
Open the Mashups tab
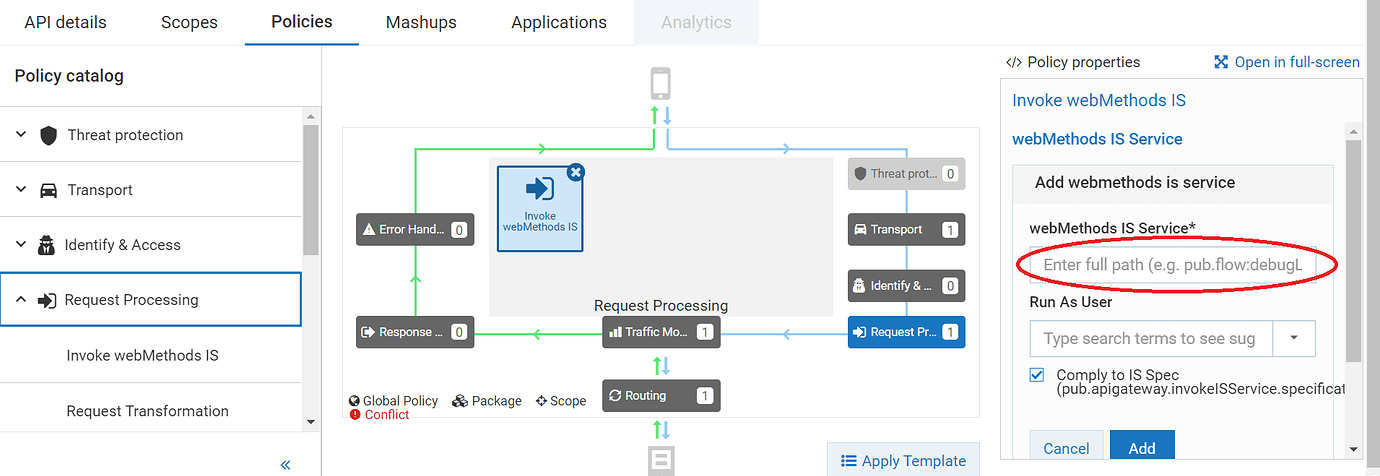coord(421,22)
